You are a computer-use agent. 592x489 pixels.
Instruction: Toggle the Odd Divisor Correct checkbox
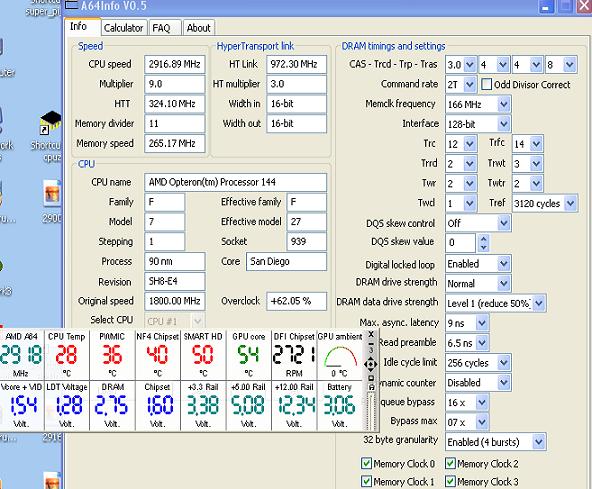486,84
